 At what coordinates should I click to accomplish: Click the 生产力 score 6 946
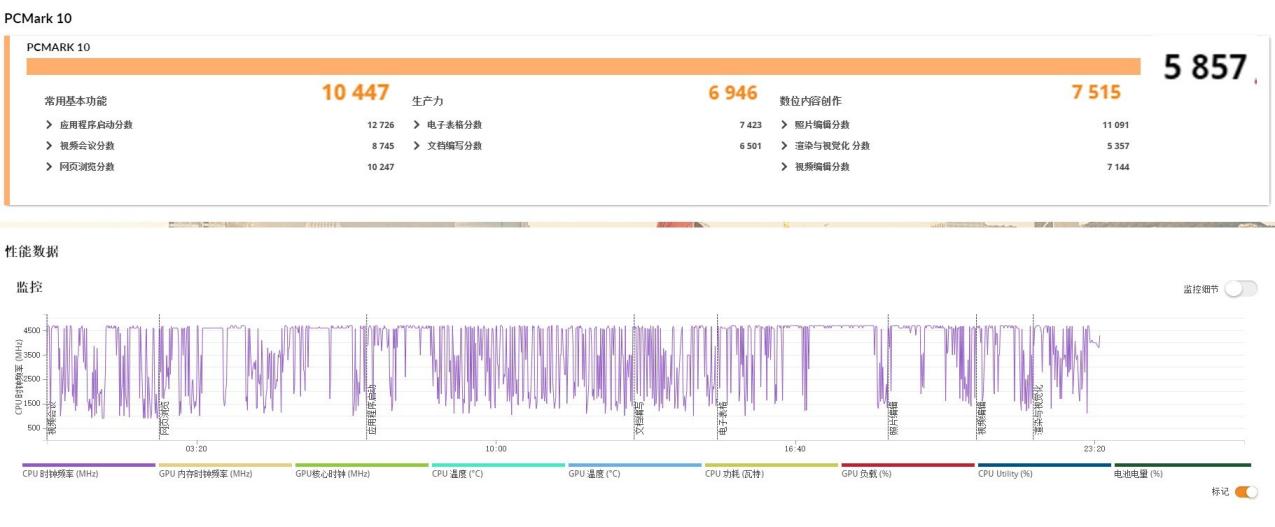click(733, 92)
